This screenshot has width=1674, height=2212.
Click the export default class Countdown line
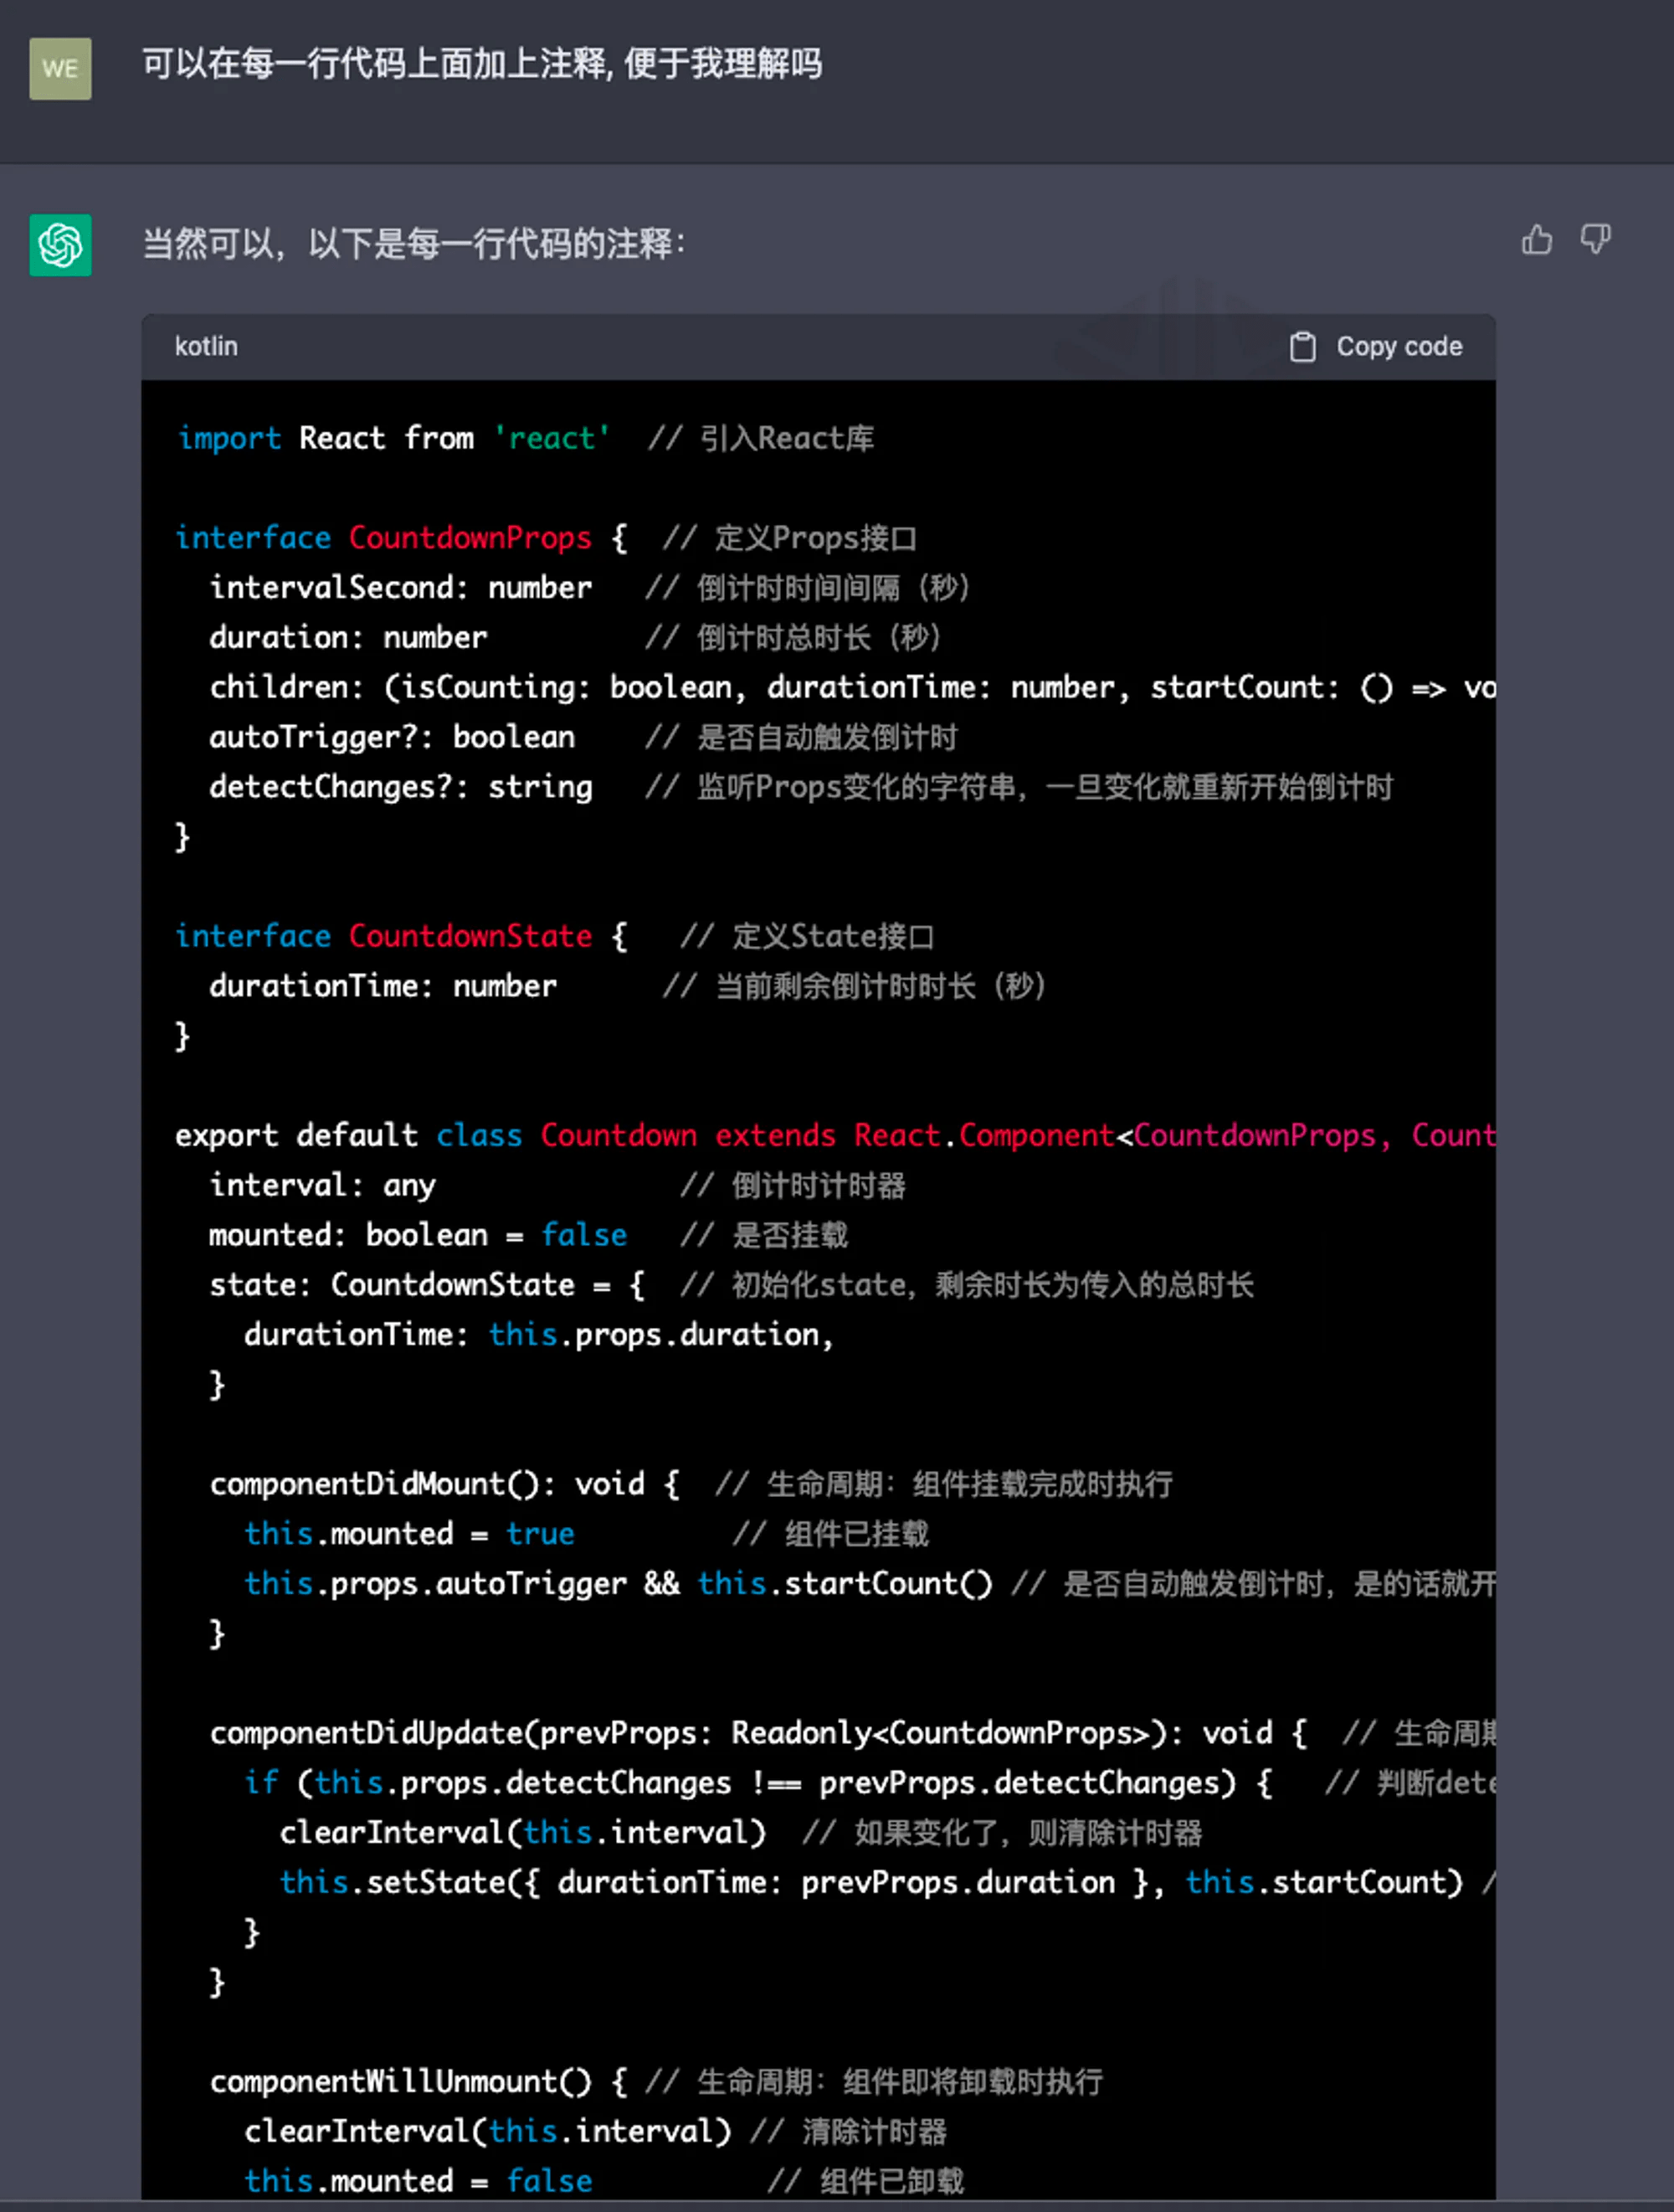[835, 1135]
